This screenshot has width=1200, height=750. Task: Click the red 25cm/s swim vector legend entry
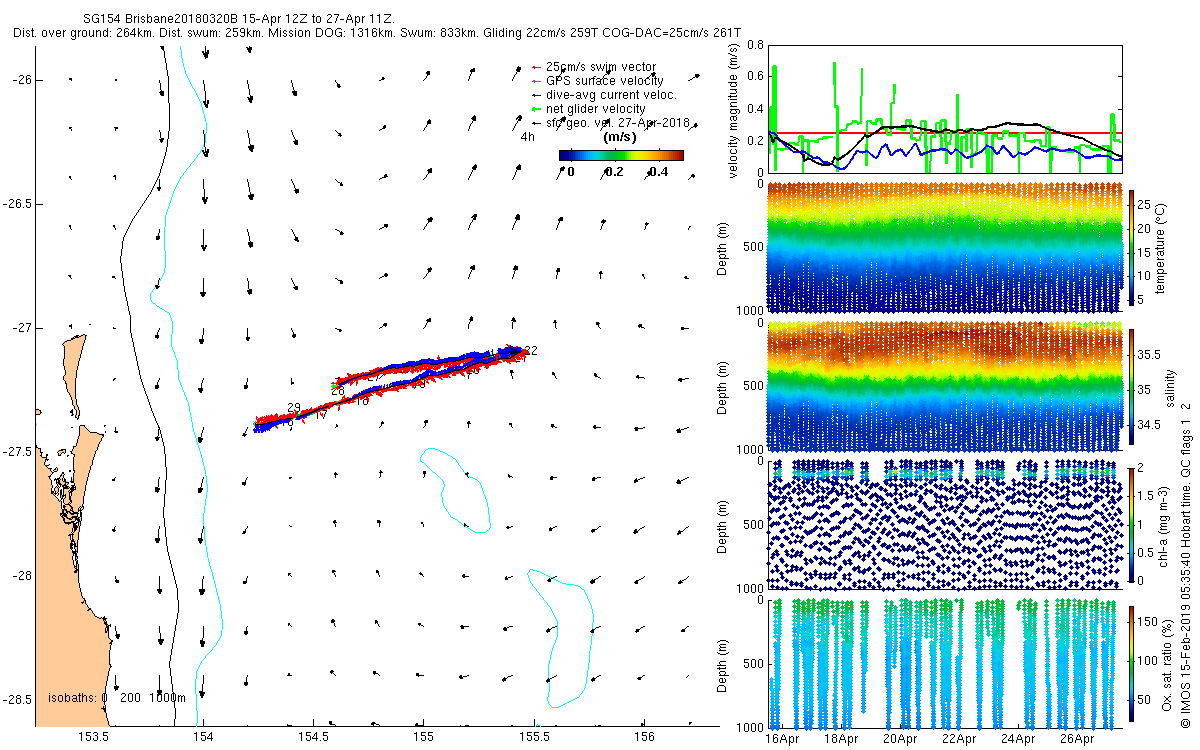point(594,67)
